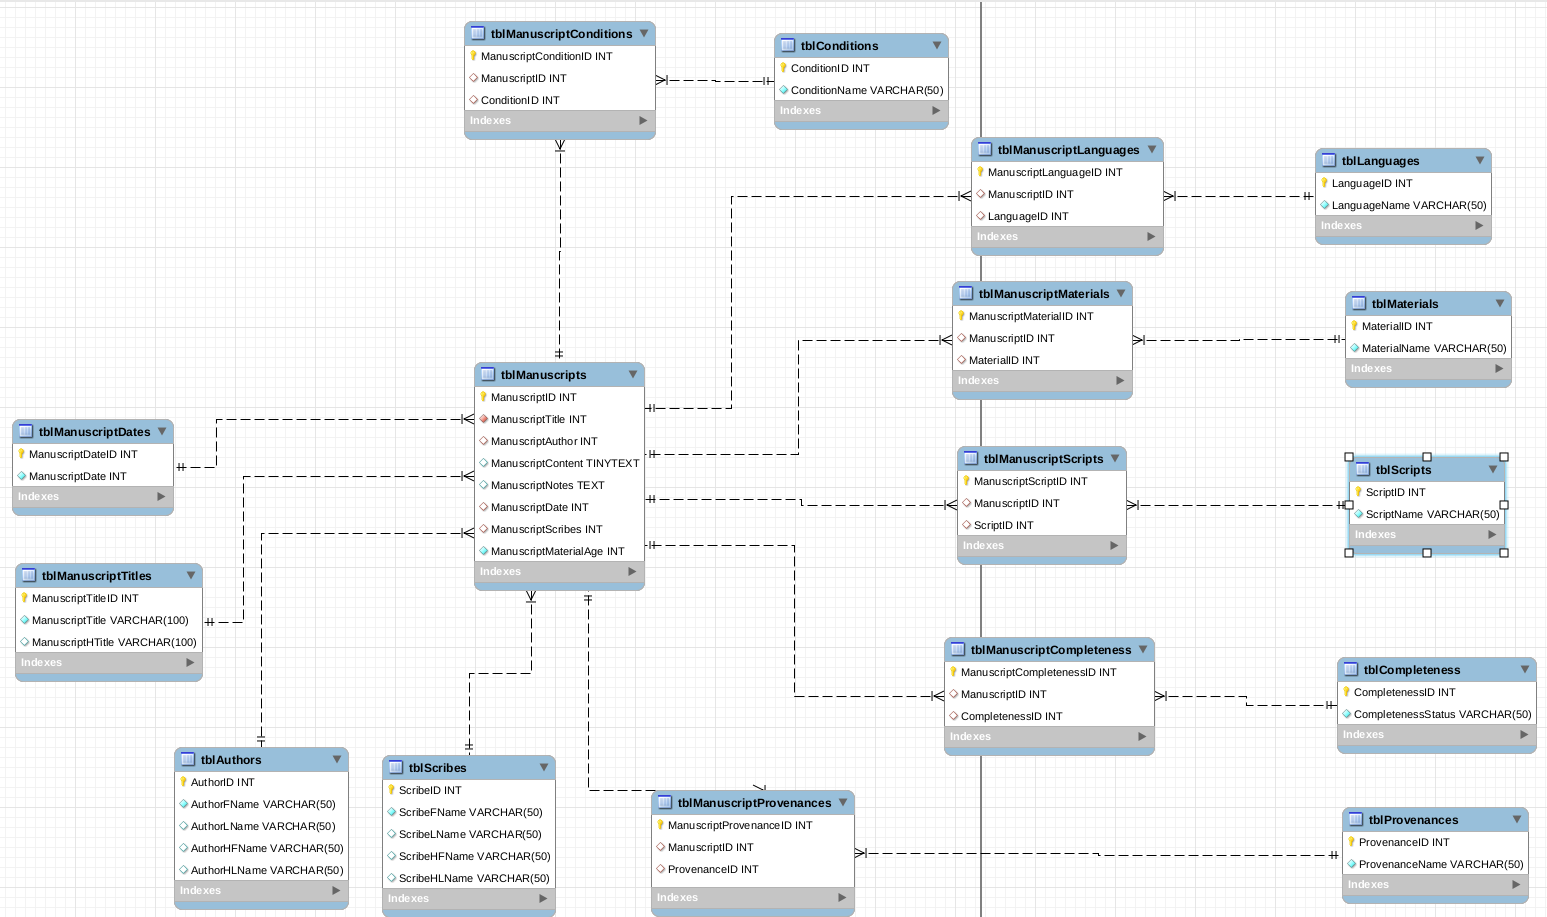The height and width of the screenshot is (917, 1547).
Task: Click the table icon on the tblLanguages header
Action: (x=1329, y=160)
